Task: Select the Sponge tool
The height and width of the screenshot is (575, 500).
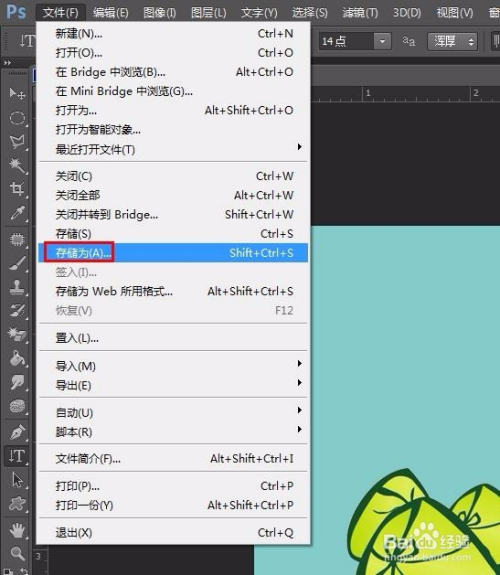Action: (17, 406)
